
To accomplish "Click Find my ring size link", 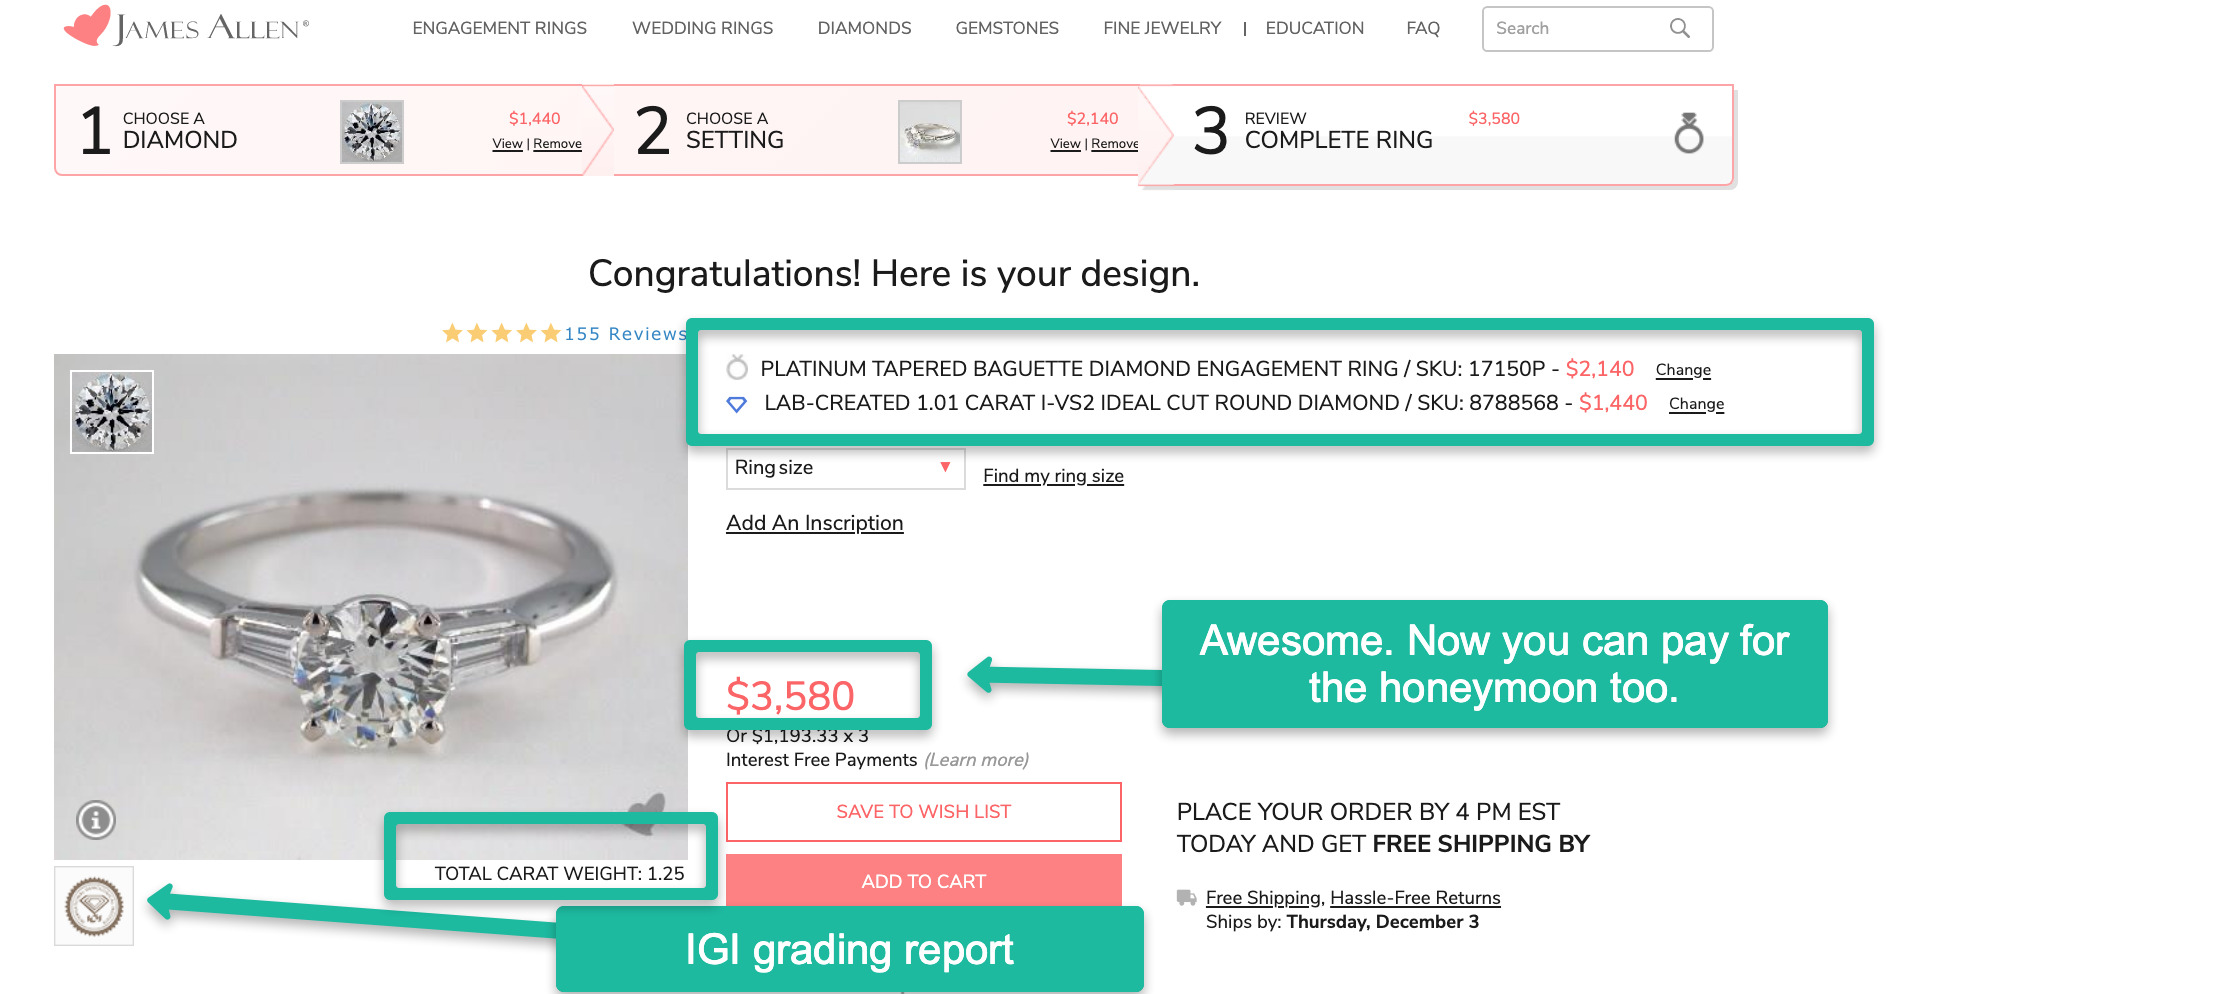I will click(x=1053, y=476).
